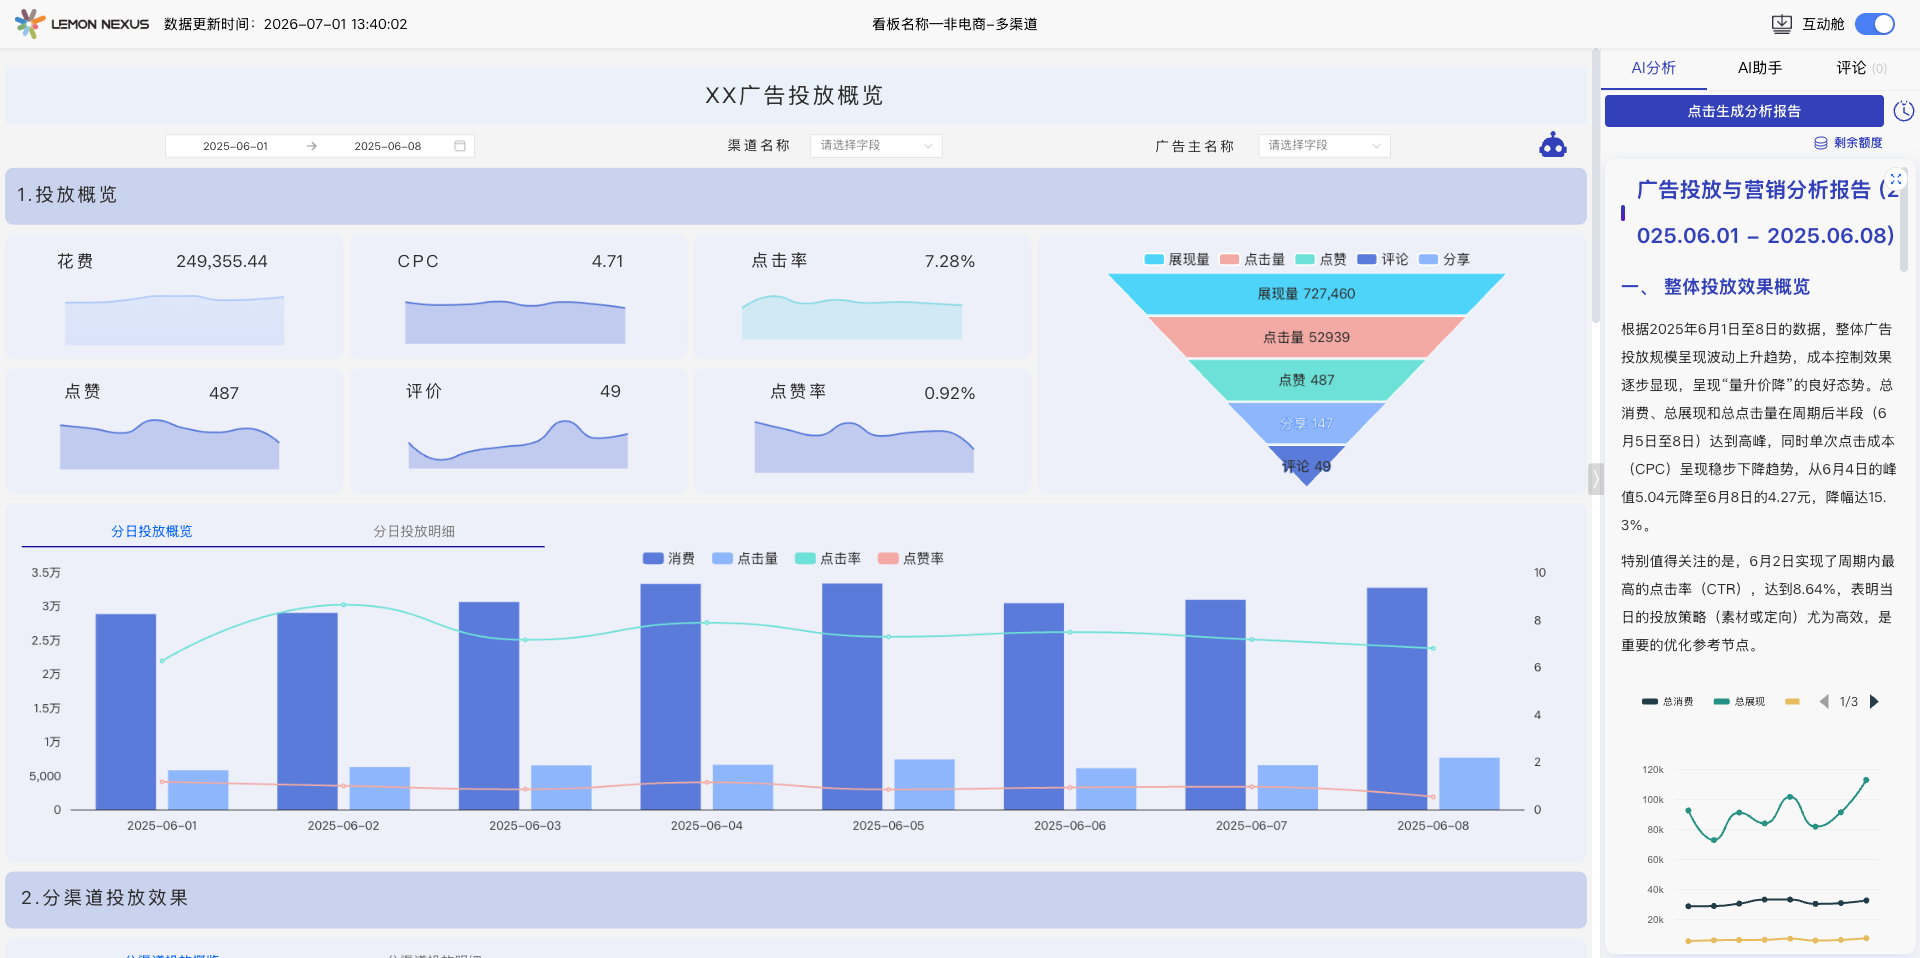
Task: Click funnel segment 分享 147
Action: (1306, 423)
